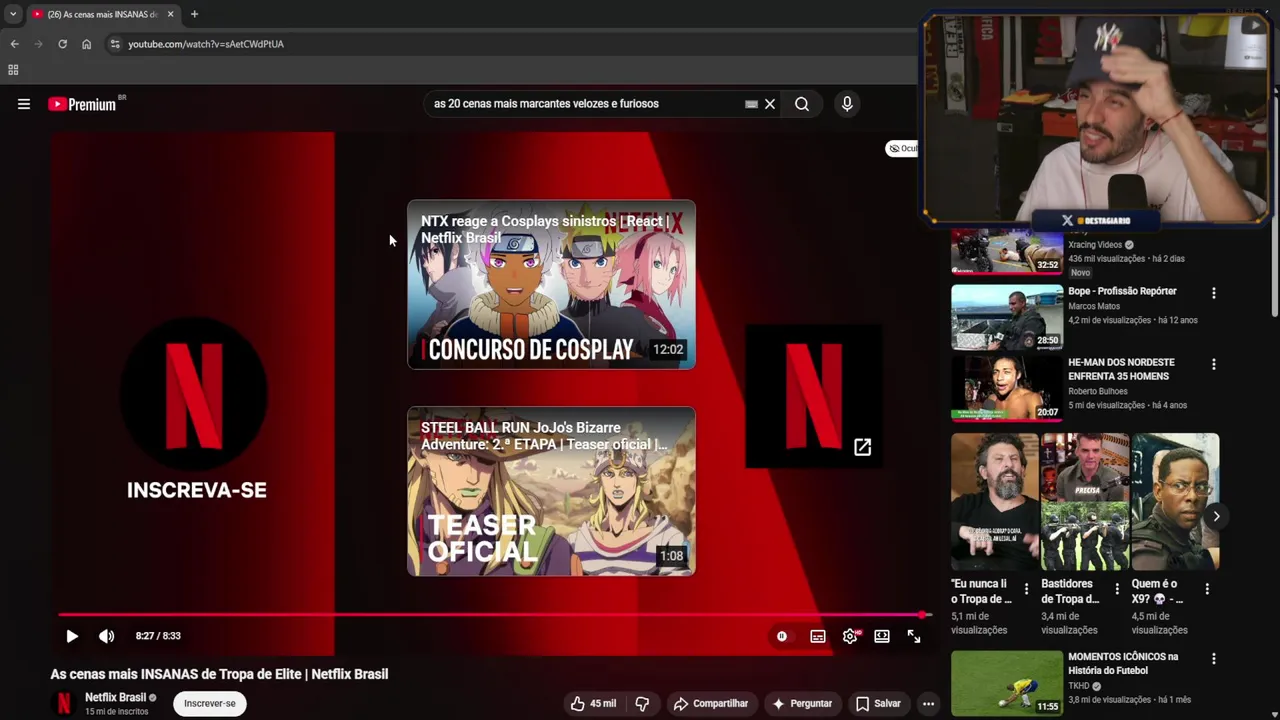Image resolution: width=1280 pixels, height=720 pixels.
Task: Close the YouTube browser tab
Action: (170, 14)
